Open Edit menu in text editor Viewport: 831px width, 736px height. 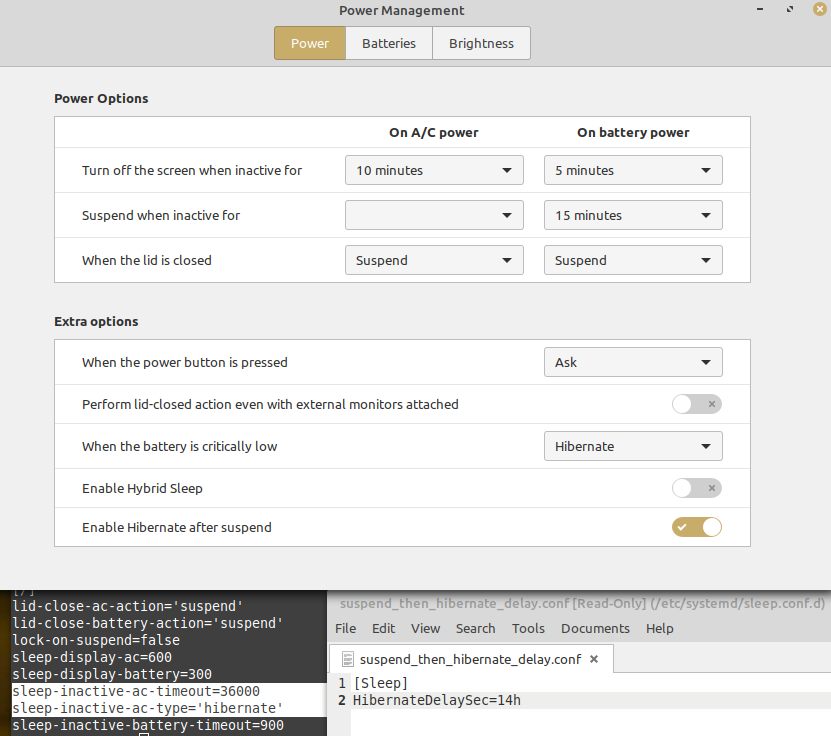[383, 628]
